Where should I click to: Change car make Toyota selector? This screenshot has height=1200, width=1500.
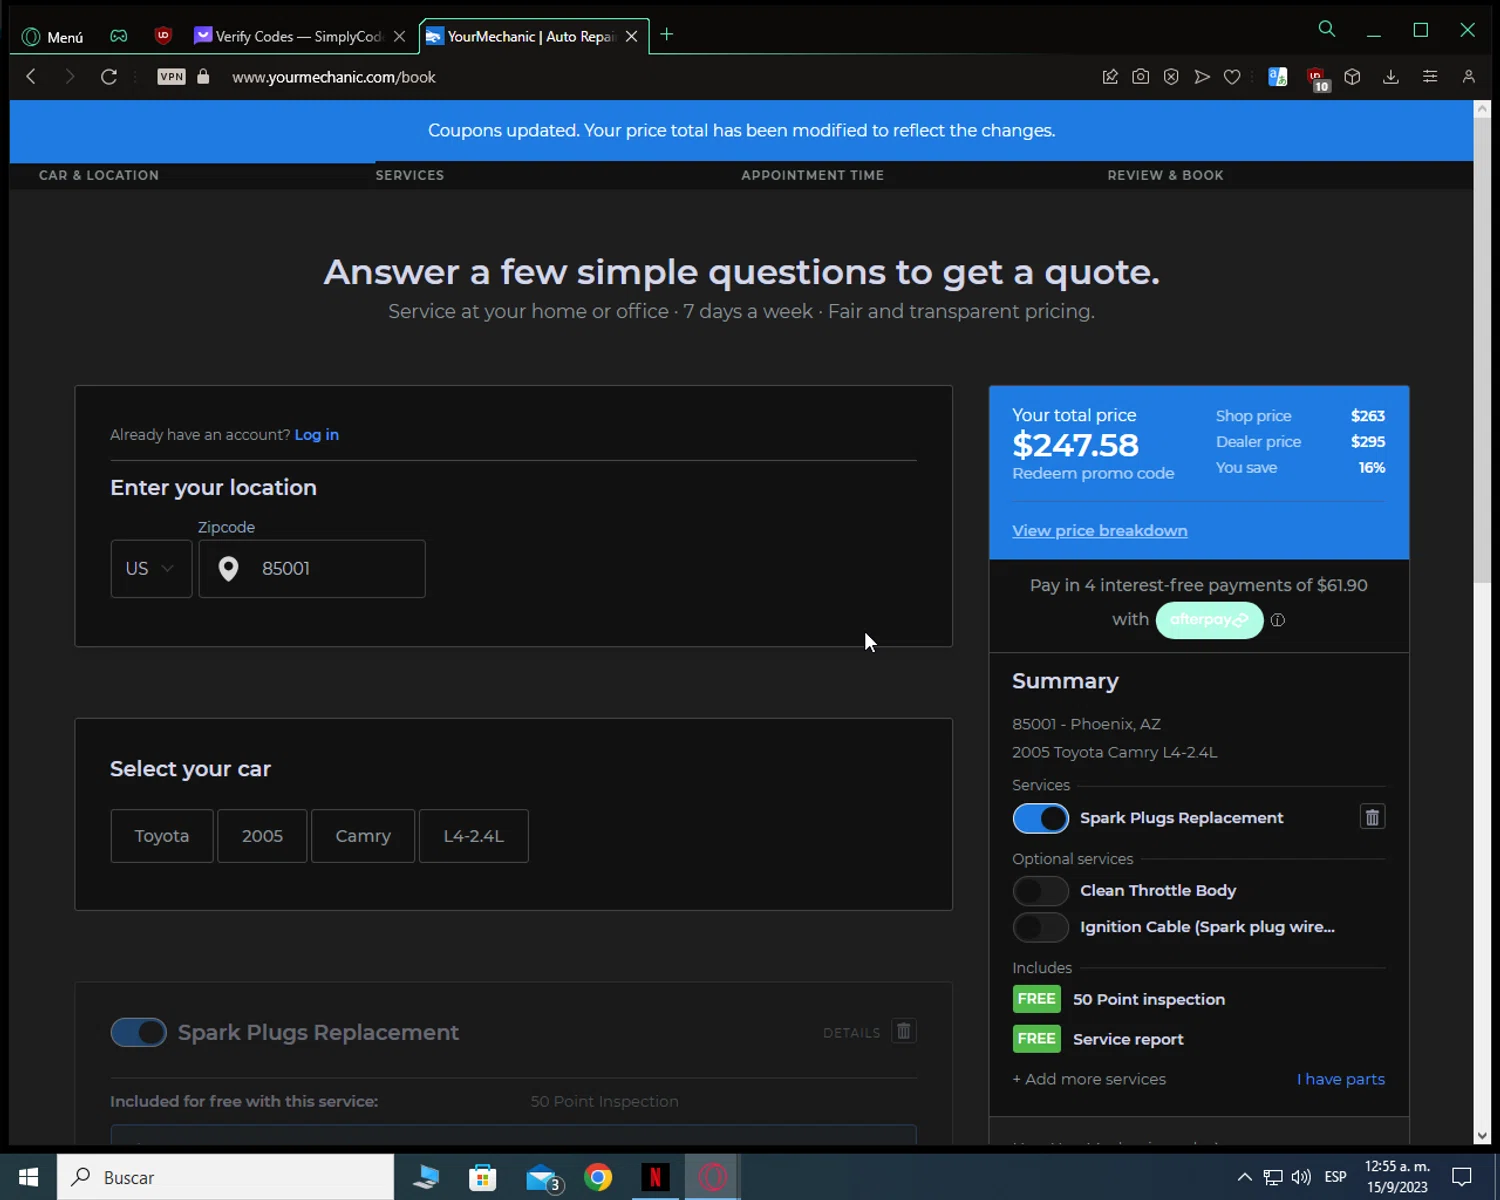point(162,836)
